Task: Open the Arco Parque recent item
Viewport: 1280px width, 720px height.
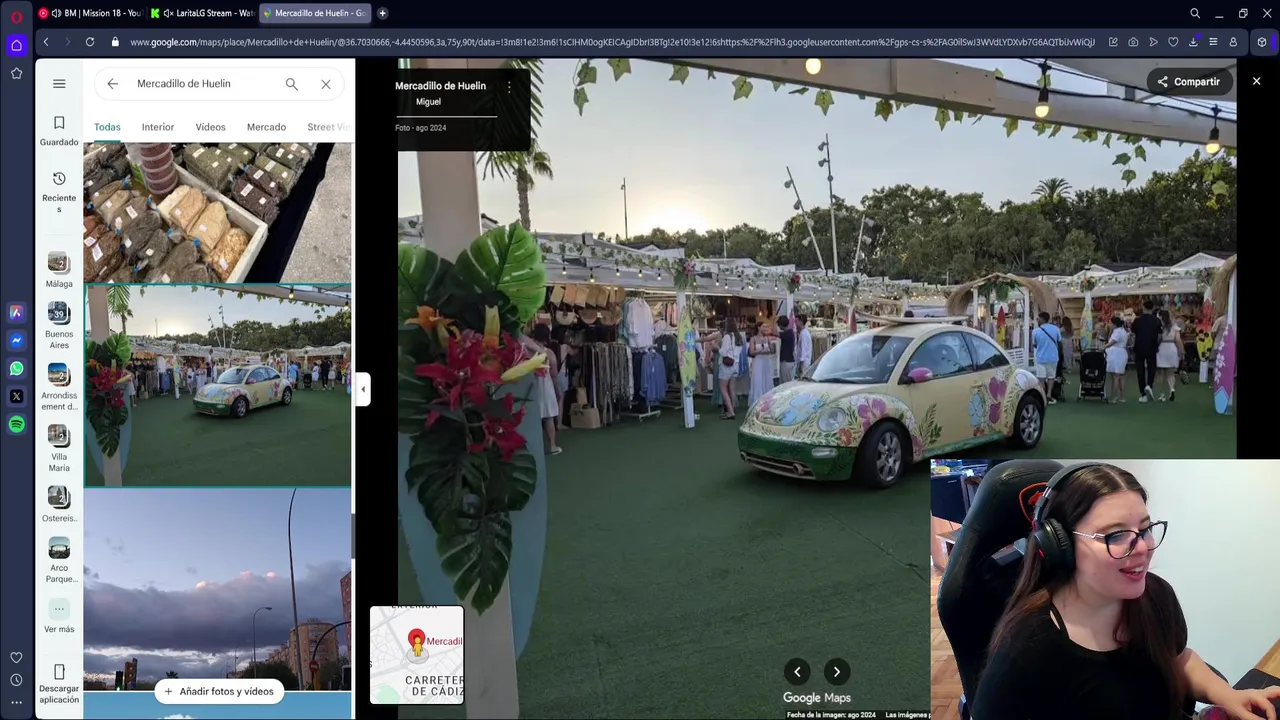Action: point(59,561)
